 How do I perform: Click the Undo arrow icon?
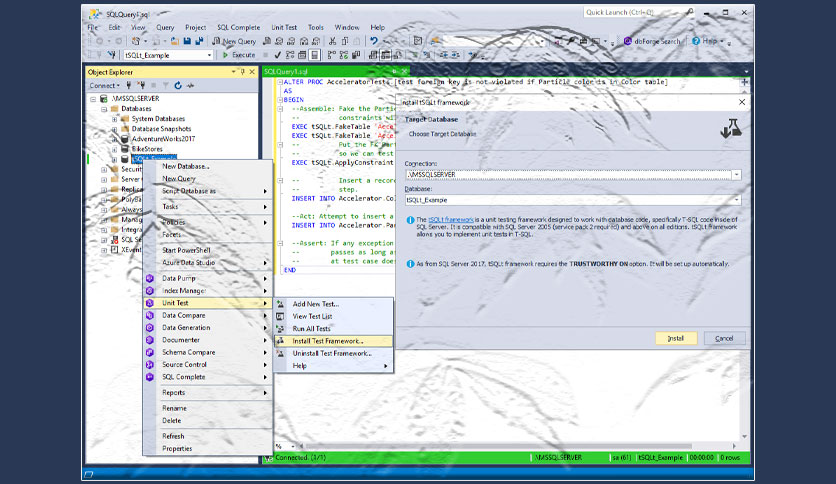tap(374, 41)
